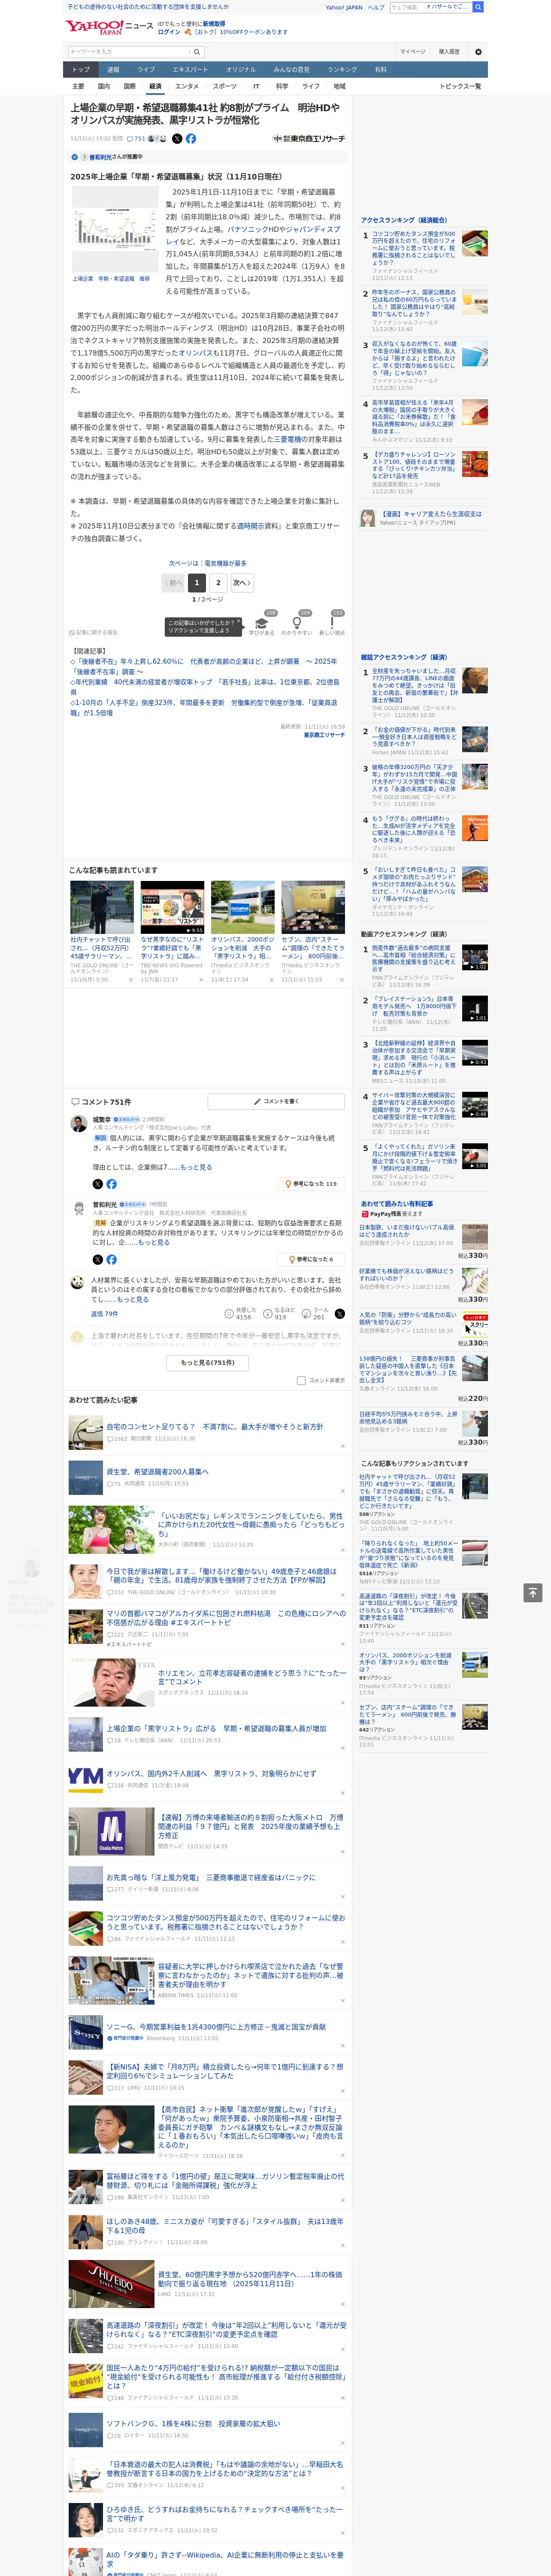Click 記事に関する報告 report icon link
The image size is (551, 2576).
94,633
